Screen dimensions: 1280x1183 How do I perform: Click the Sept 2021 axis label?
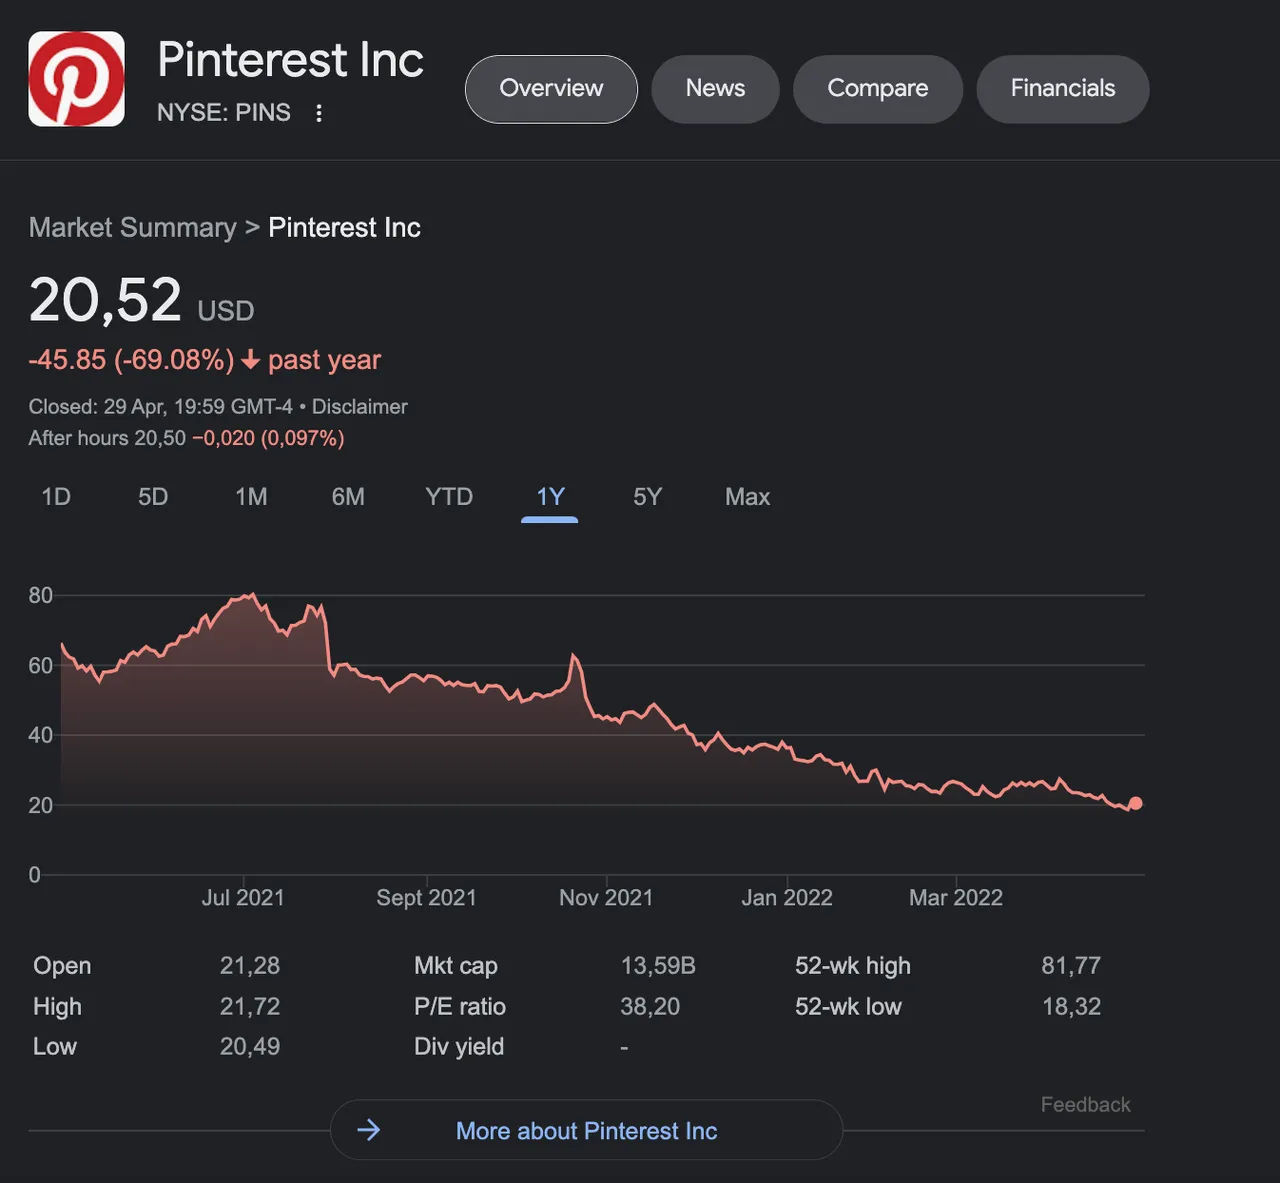(426, 898)
